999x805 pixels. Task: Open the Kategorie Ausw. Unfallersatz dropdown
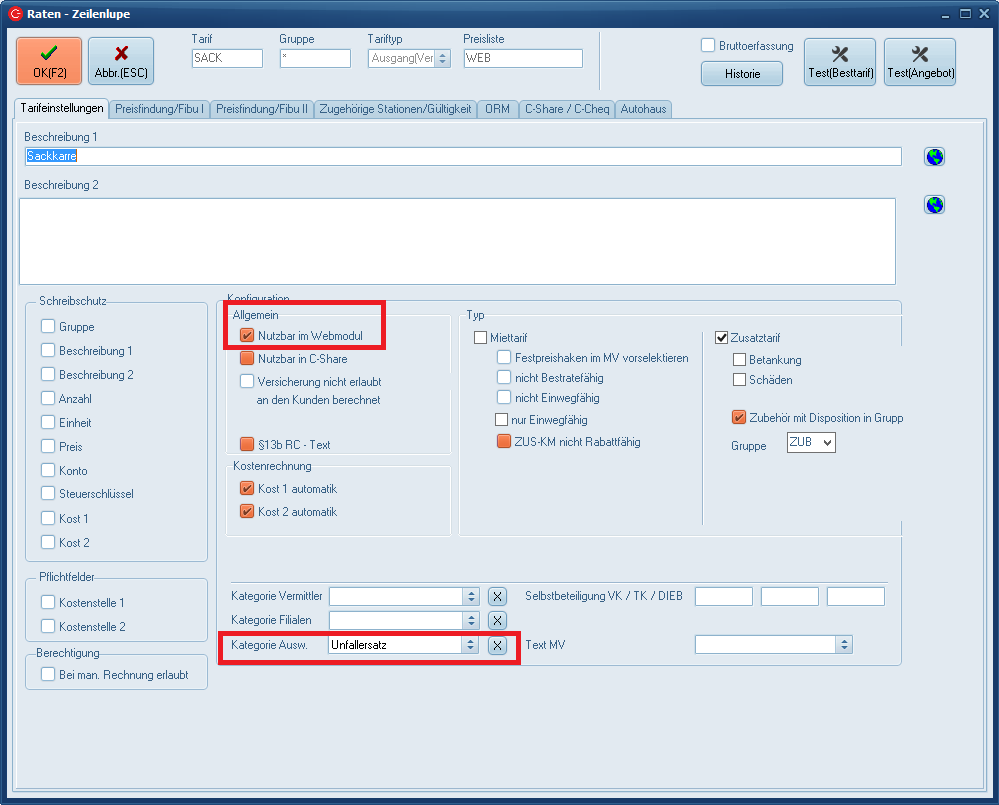click(x=470, y=645)
